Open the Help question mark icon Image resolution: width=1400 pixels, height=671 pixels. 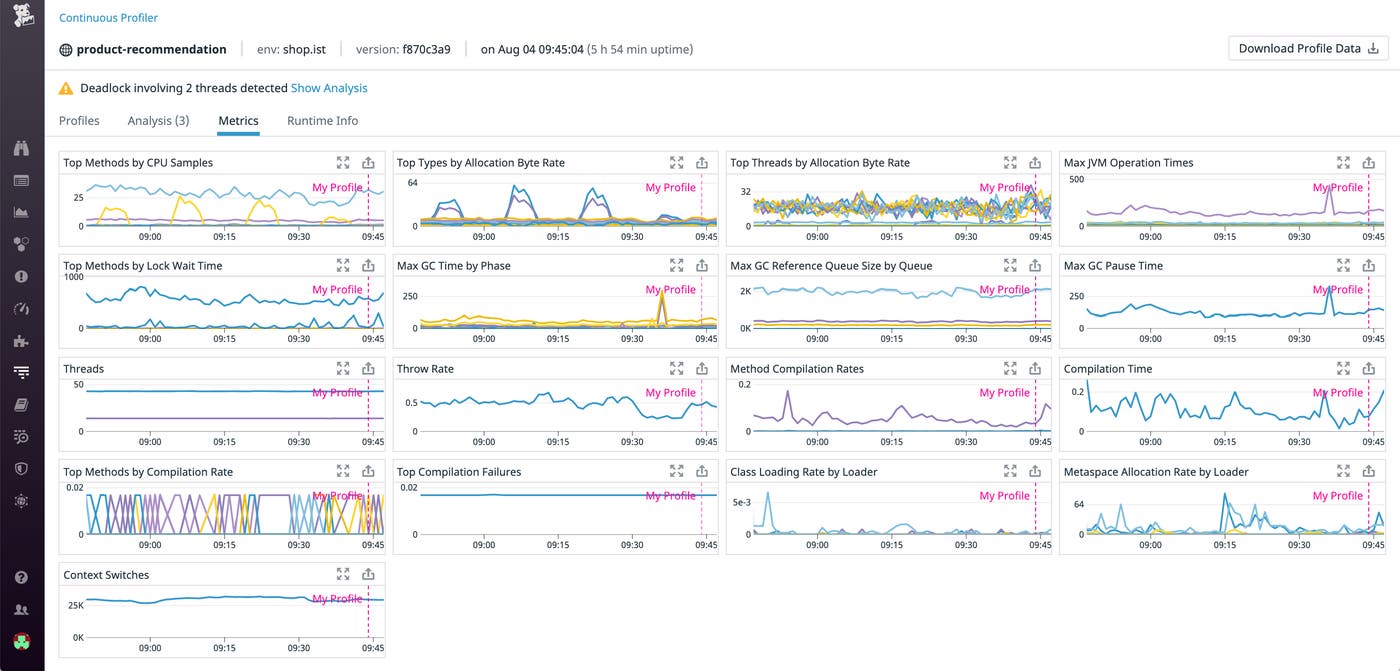click(22, 577)
